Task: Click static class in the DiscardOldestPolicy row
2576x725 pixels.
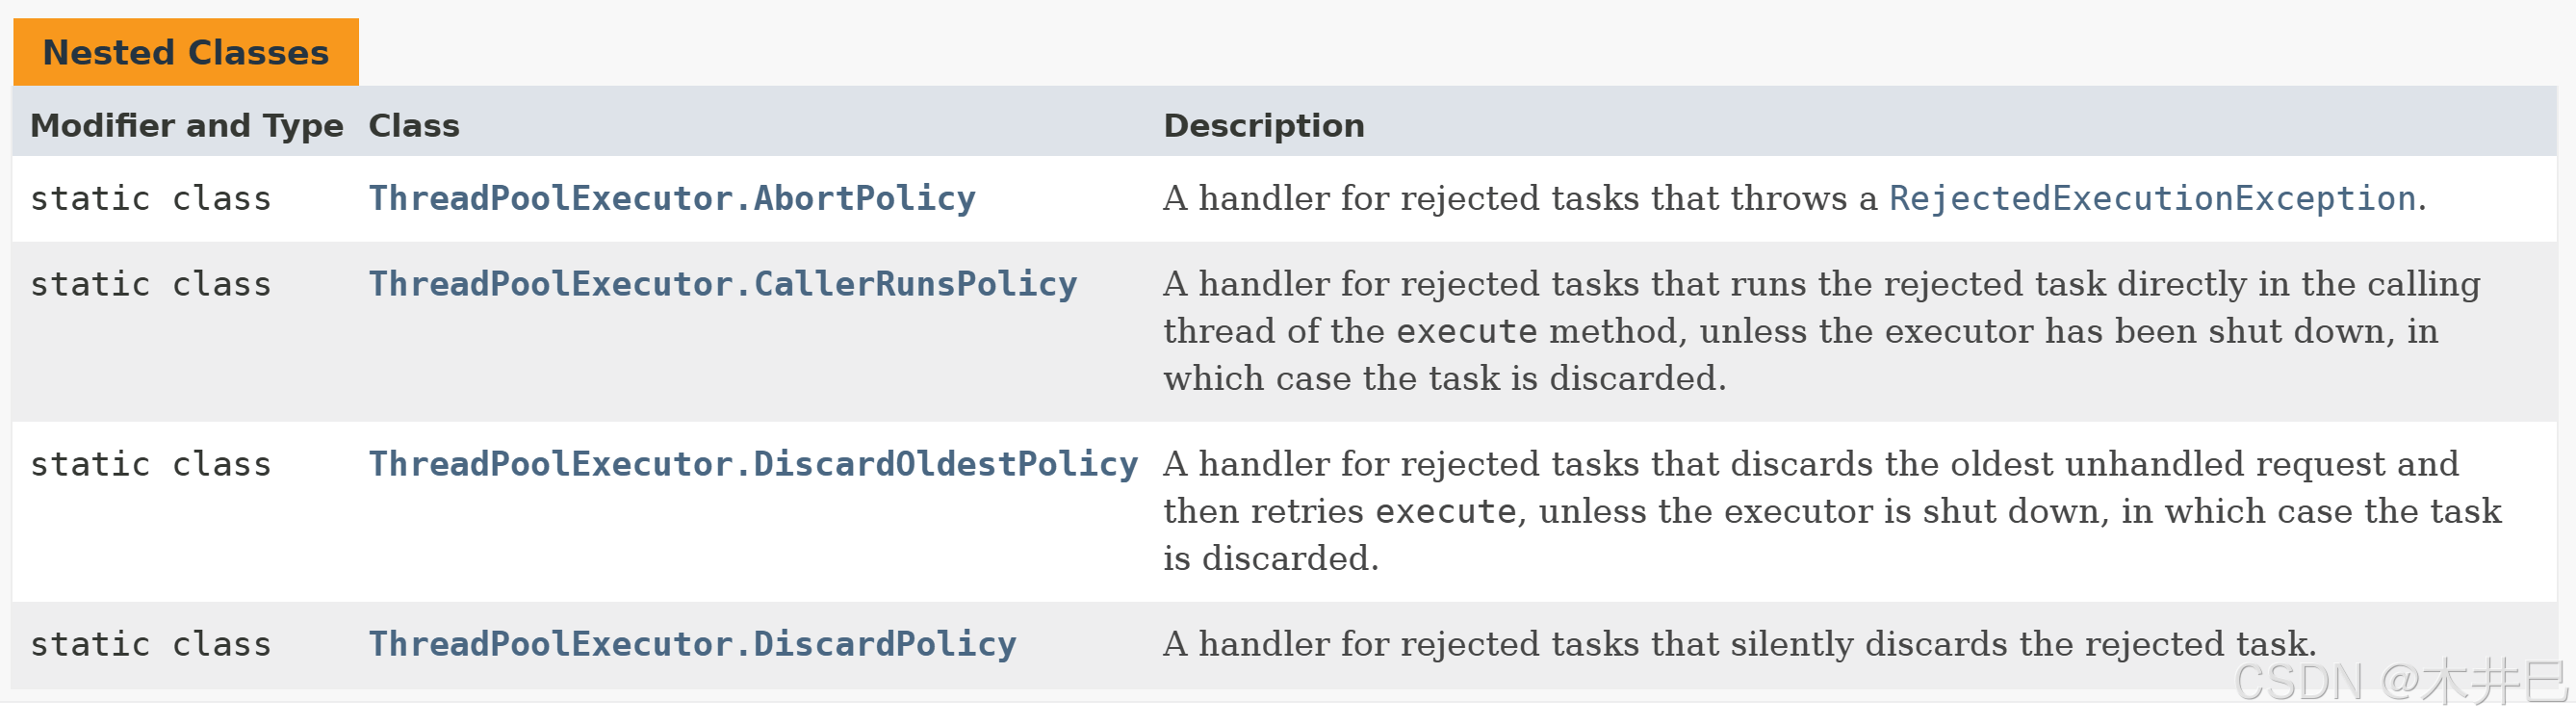Action: click(151, 464)
